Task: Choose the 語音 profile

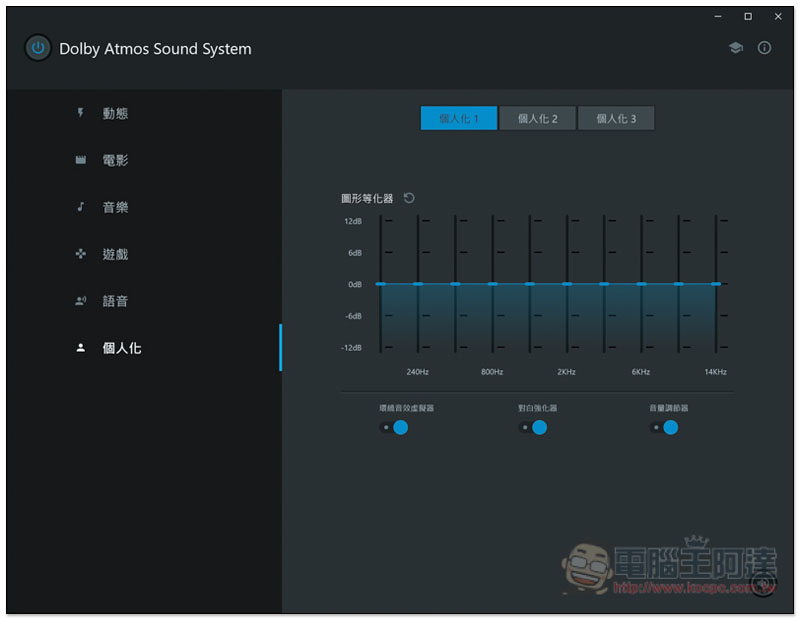Action: coord(115,301)
